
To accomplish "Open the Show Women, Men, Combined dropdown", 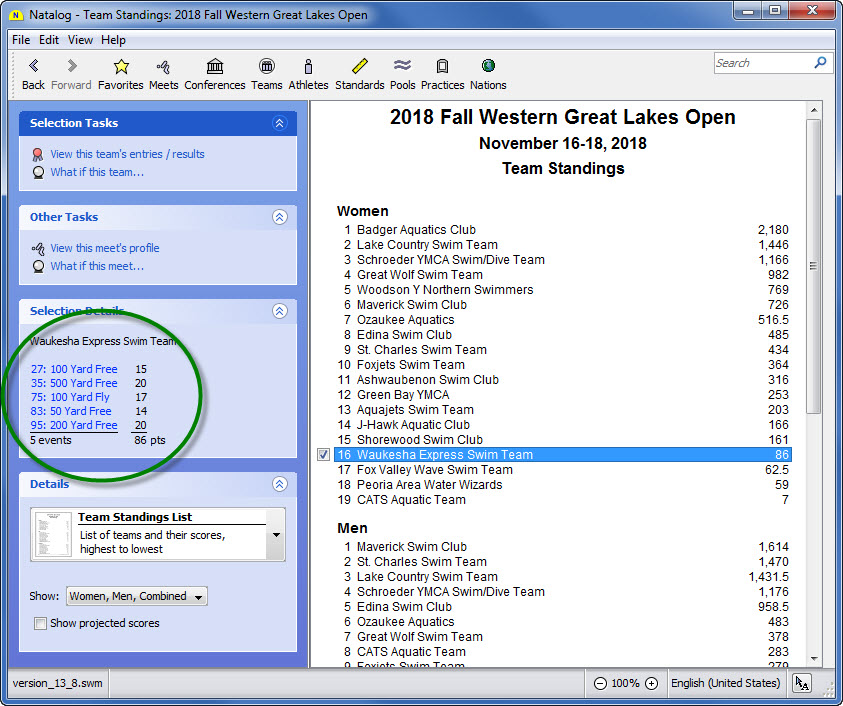I will click(137, 597).
